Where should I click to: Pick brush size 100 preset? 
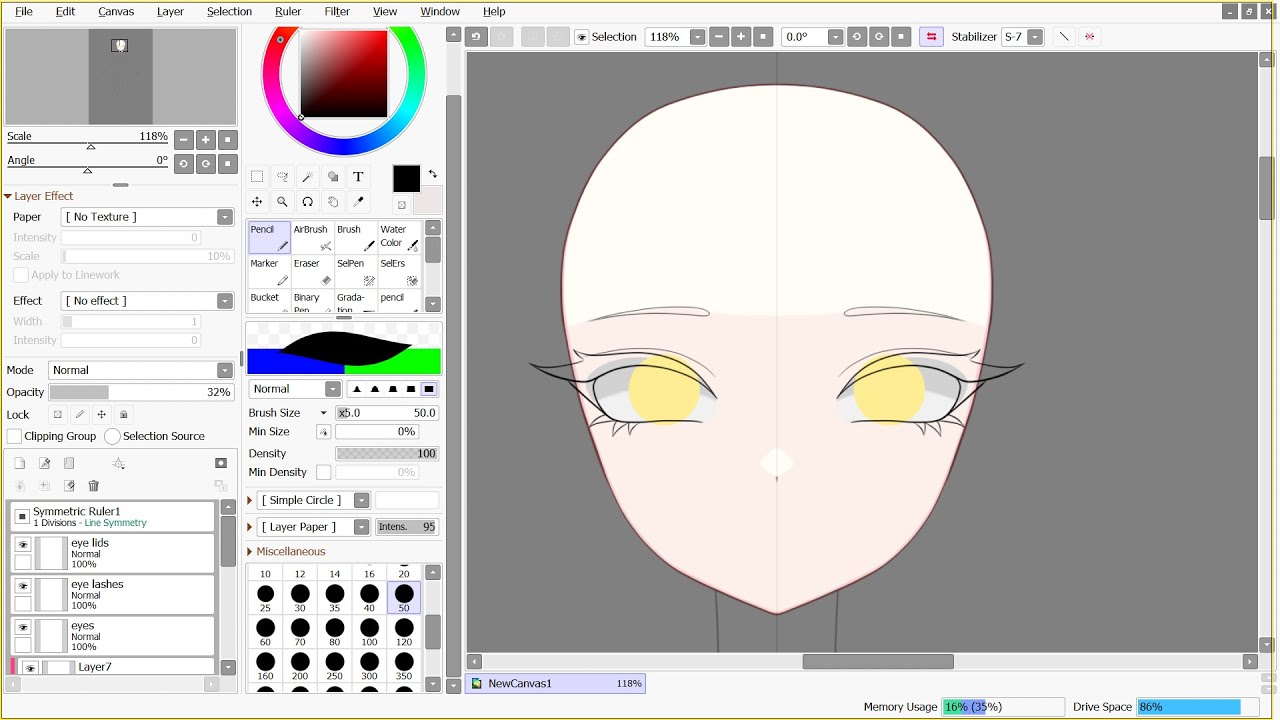(x=369, y=634)
